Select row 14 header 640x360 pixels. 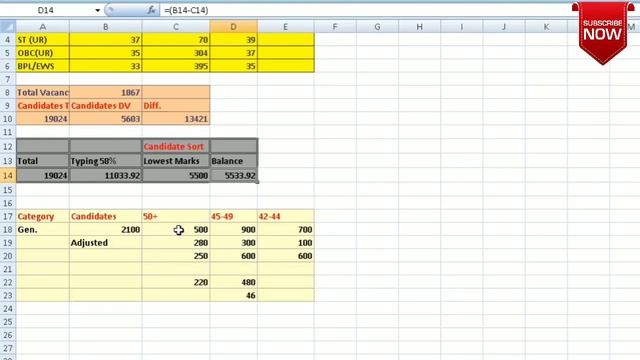coord(8,176)
